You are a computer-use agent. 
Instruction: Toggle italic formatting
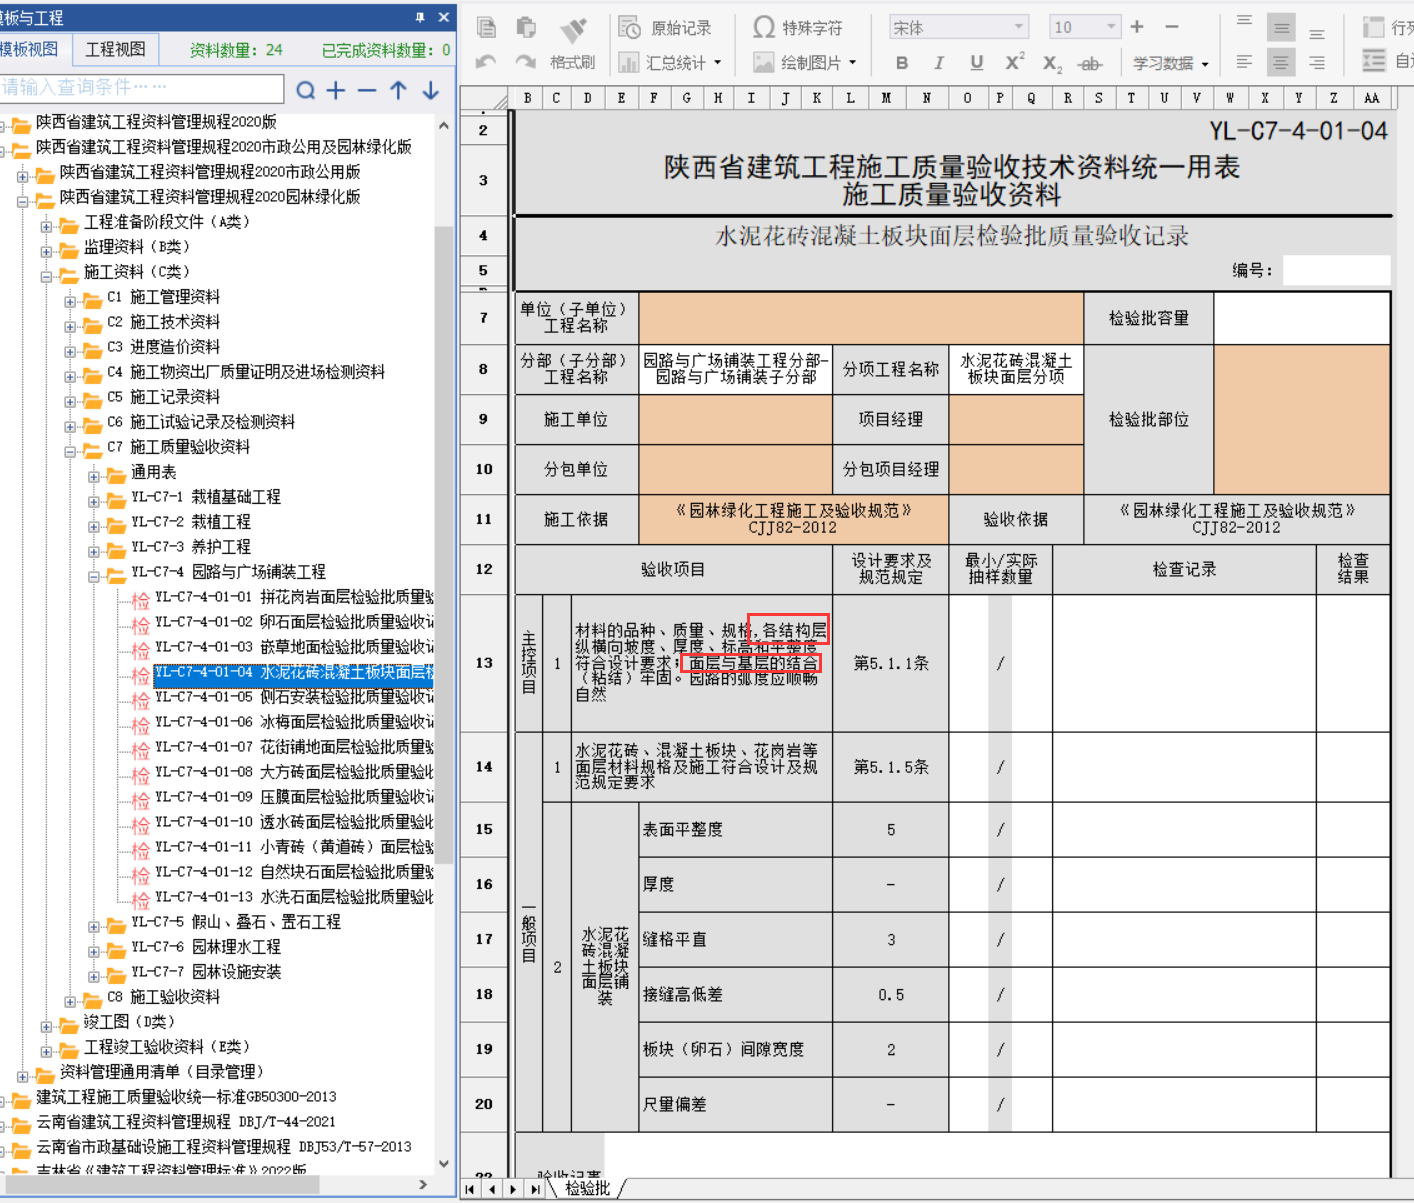[939, 63]
